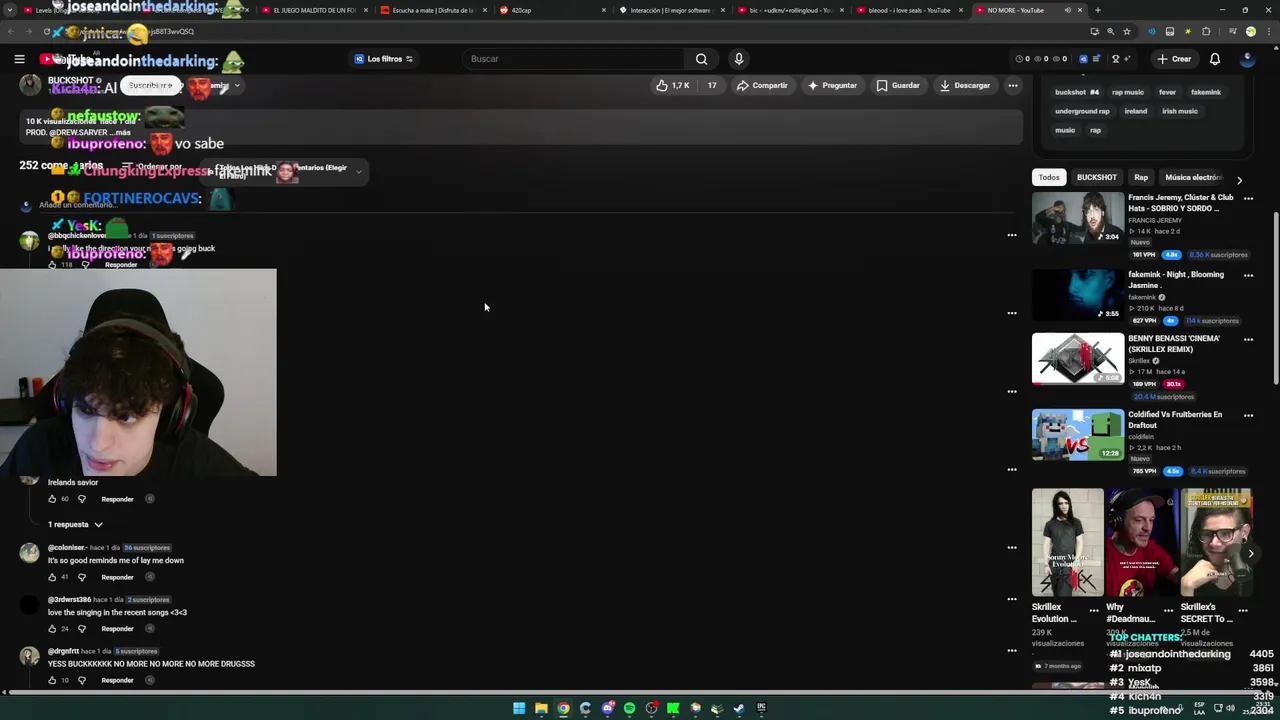Reply to @drgnfrtt's comment
Screen dimensions: 1280x720
117,680
